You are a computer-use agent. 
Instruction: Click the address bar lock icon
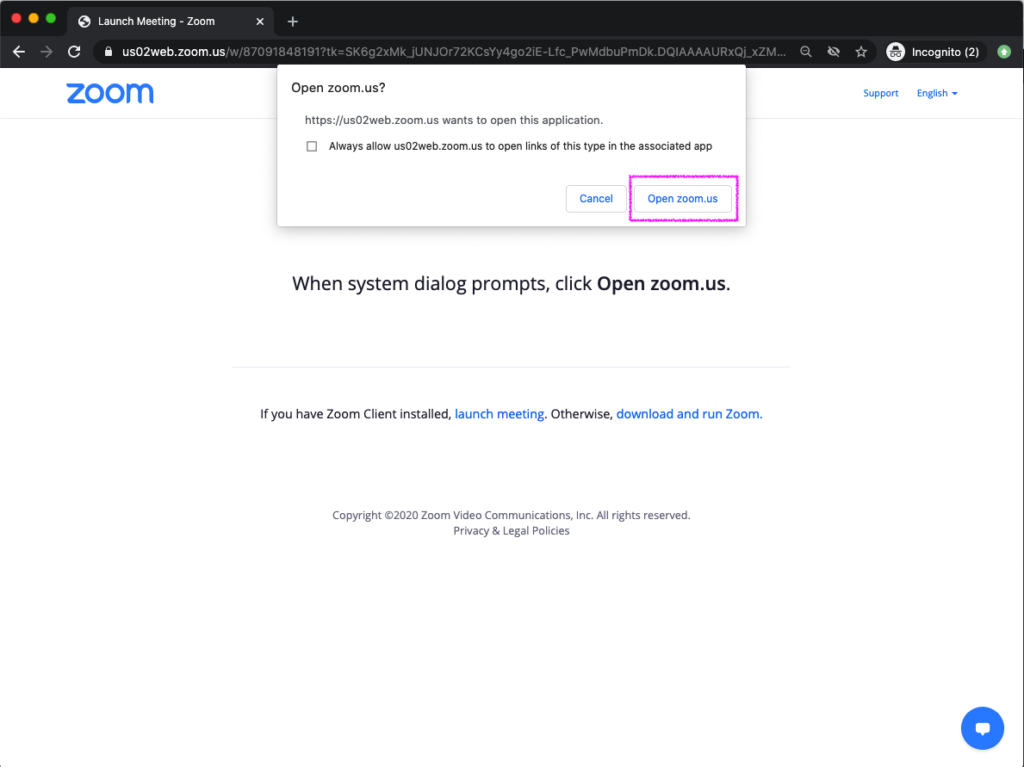(108, 52)
